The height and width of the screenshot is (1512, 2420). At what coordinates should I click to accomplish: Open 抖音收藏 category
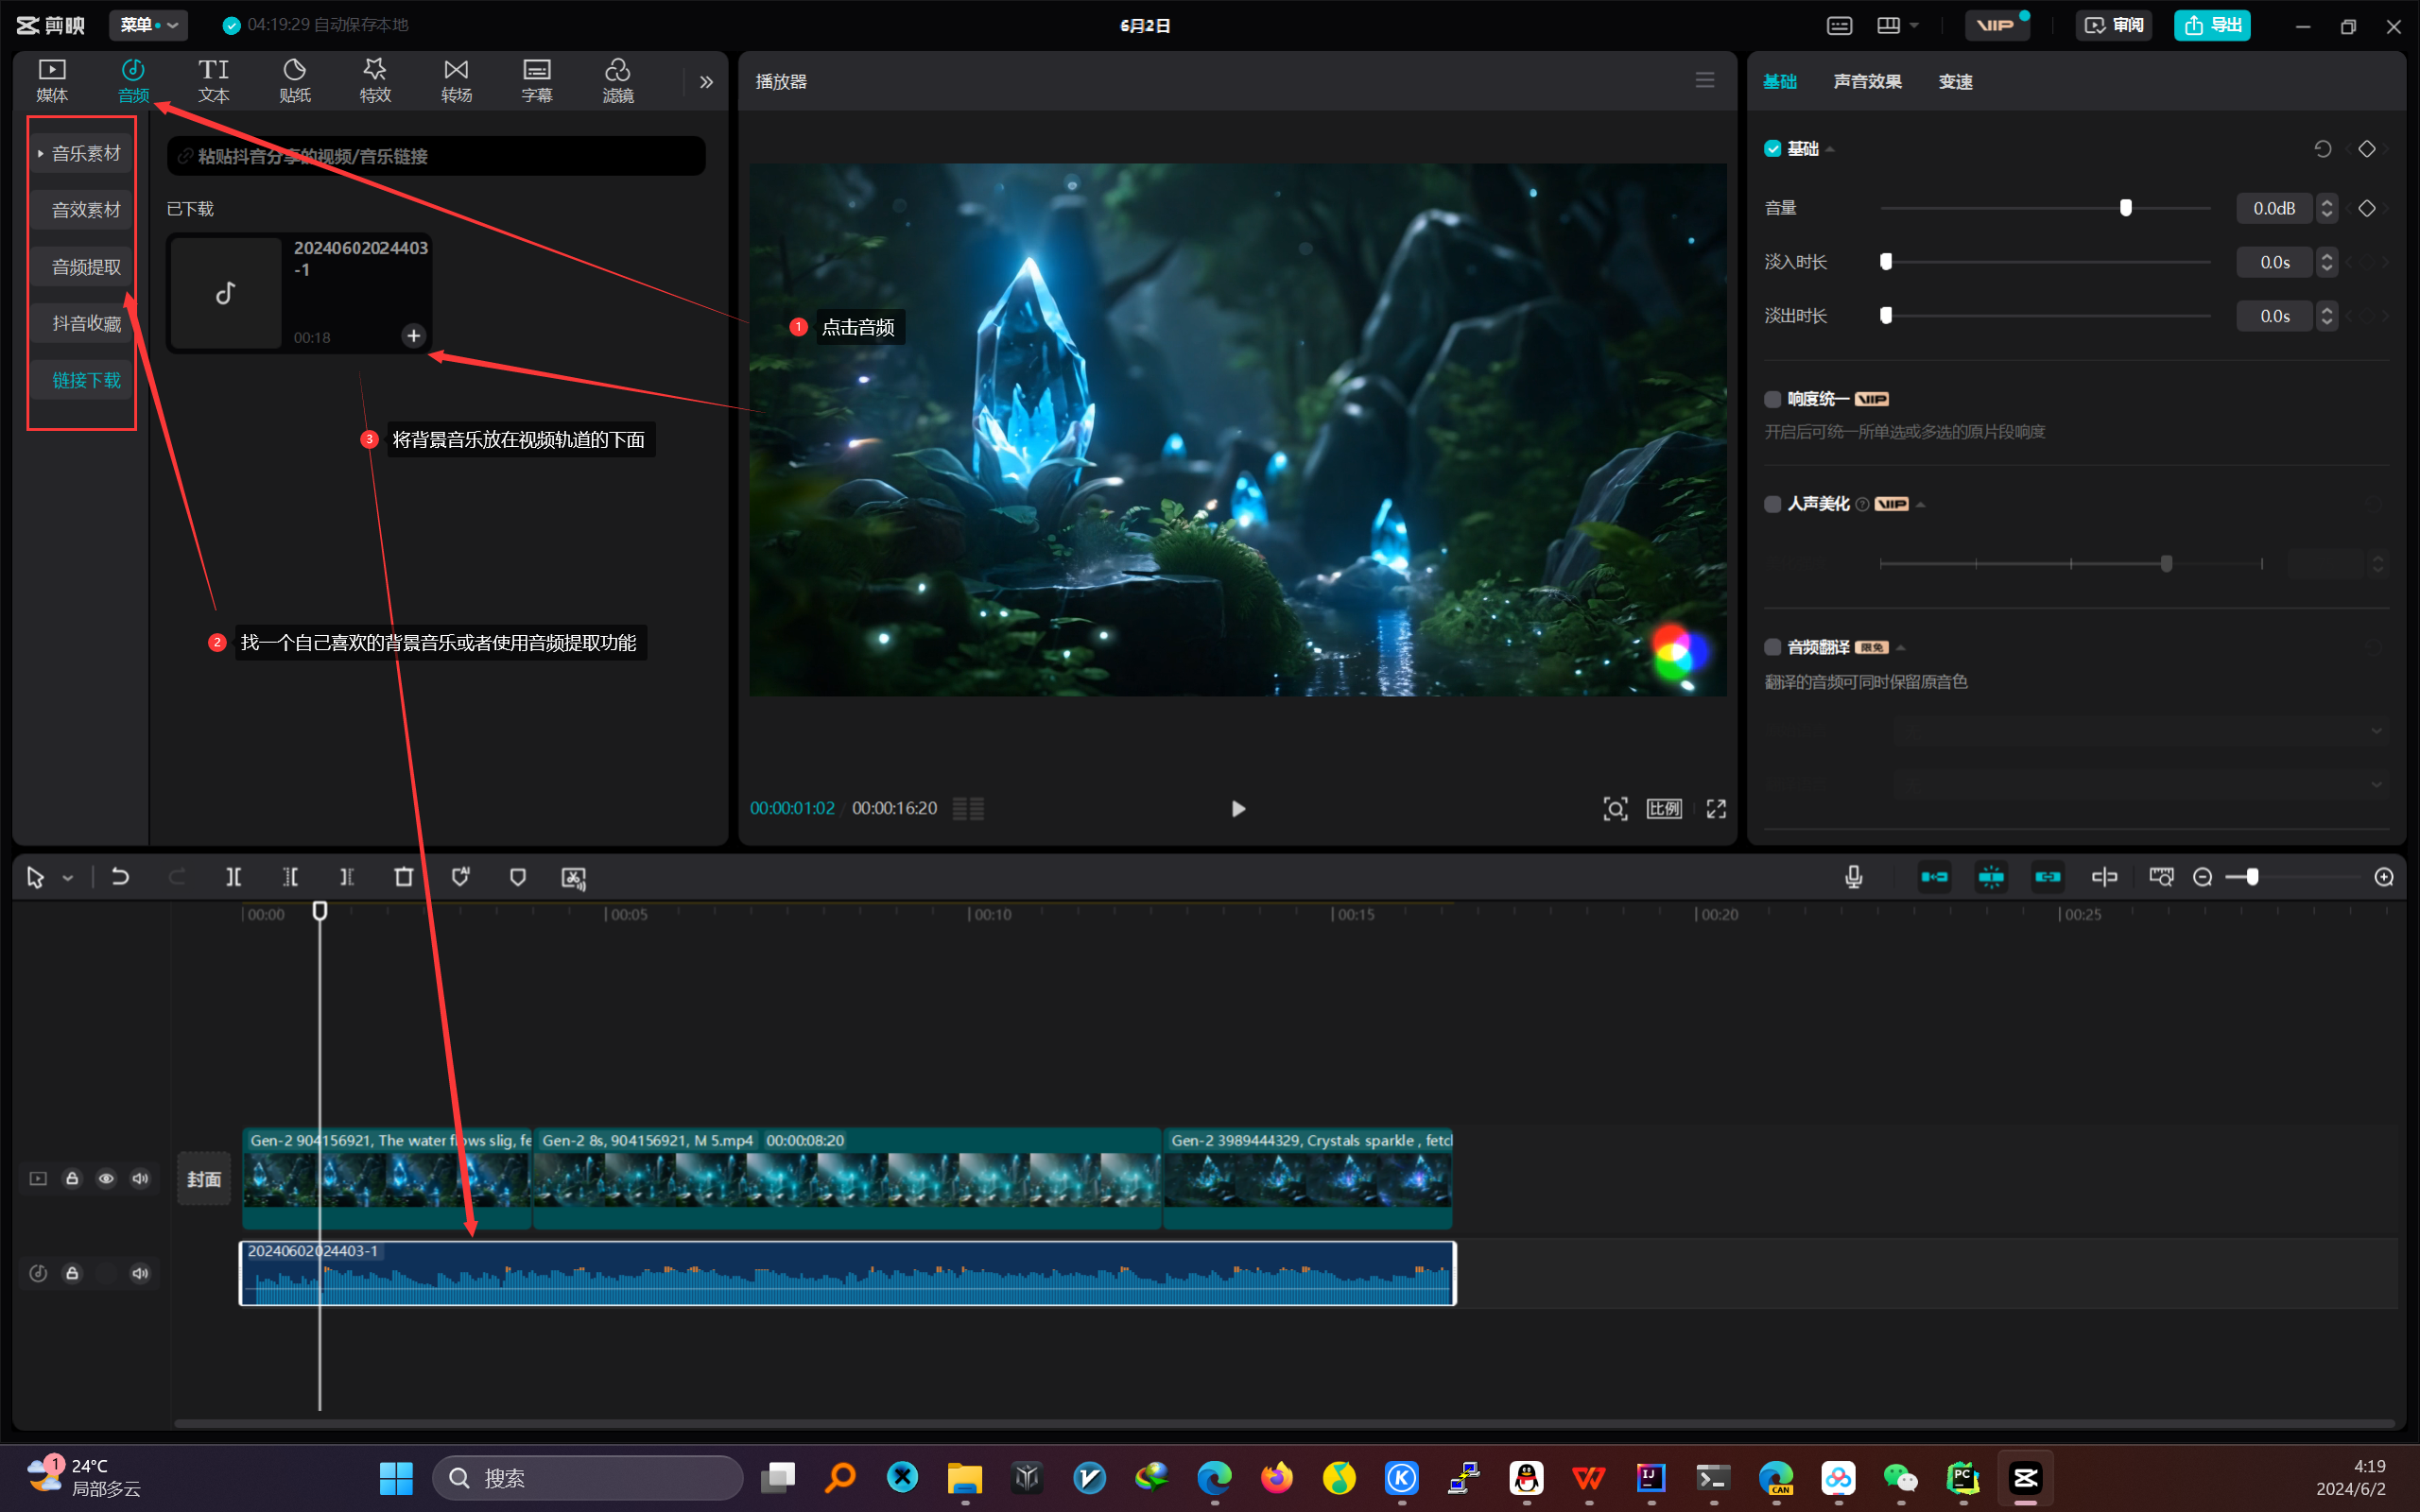(80, 323)
